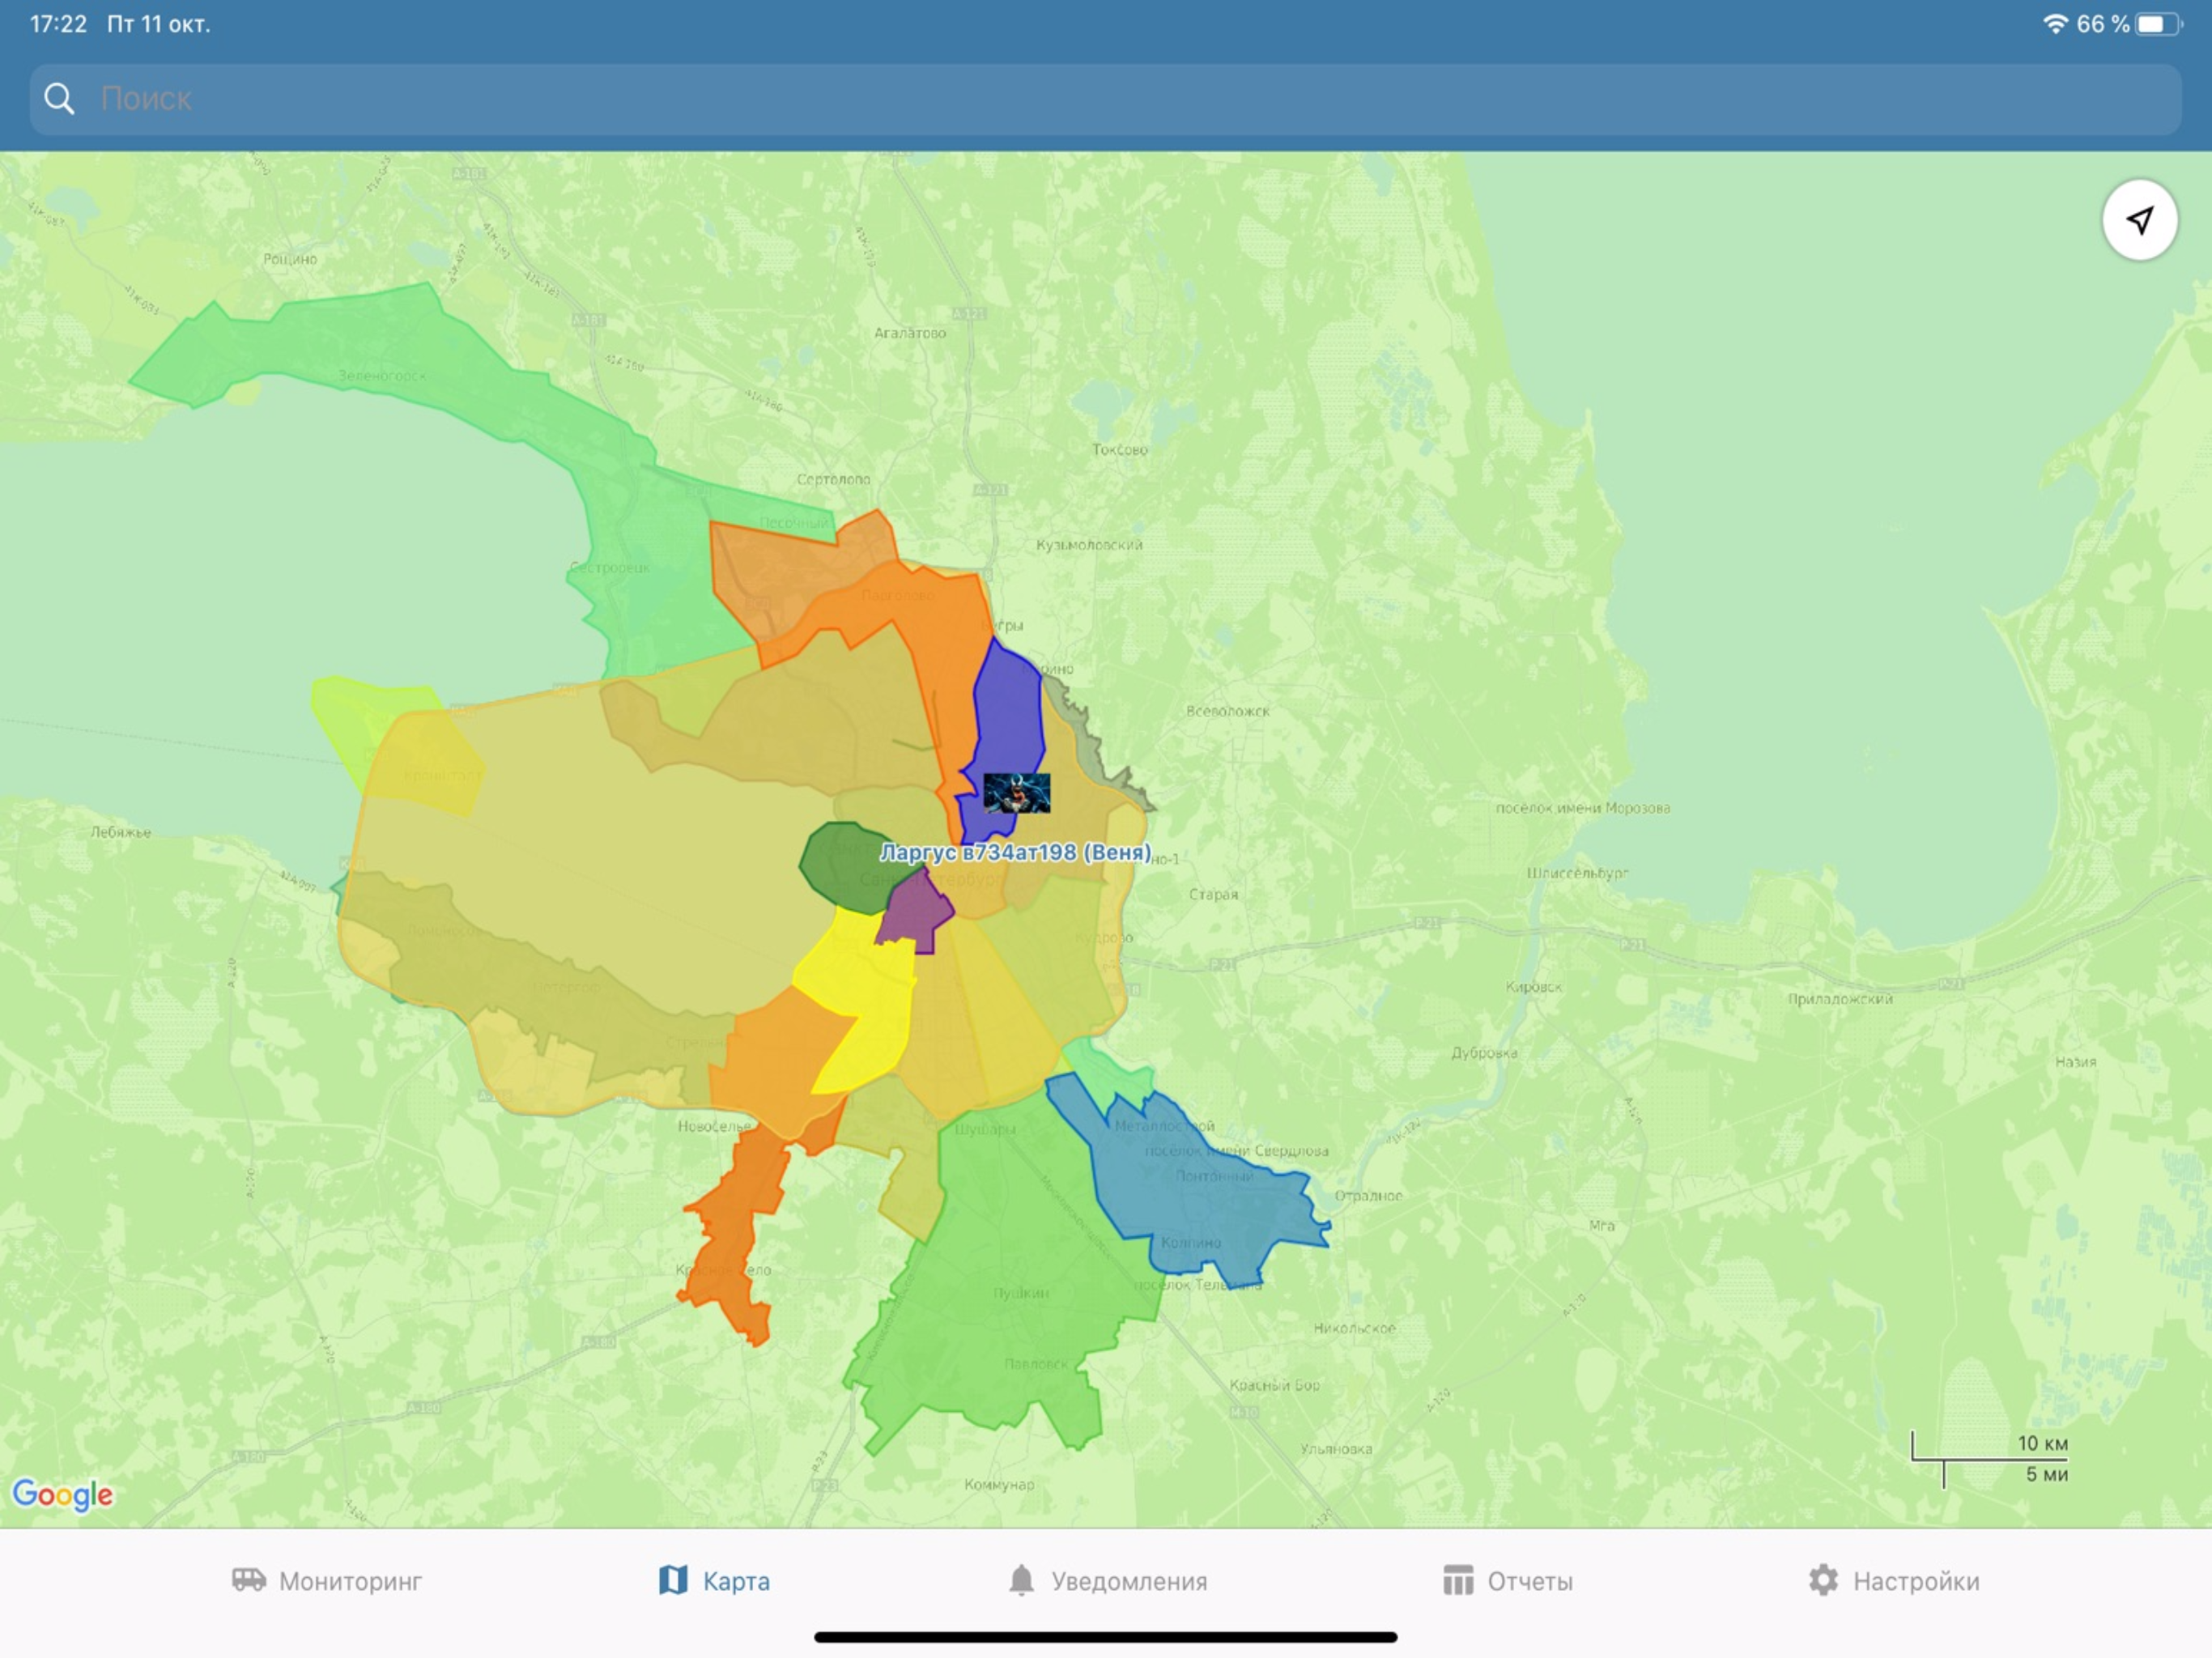Click the Google logo on map

[x=63, y=1495]
